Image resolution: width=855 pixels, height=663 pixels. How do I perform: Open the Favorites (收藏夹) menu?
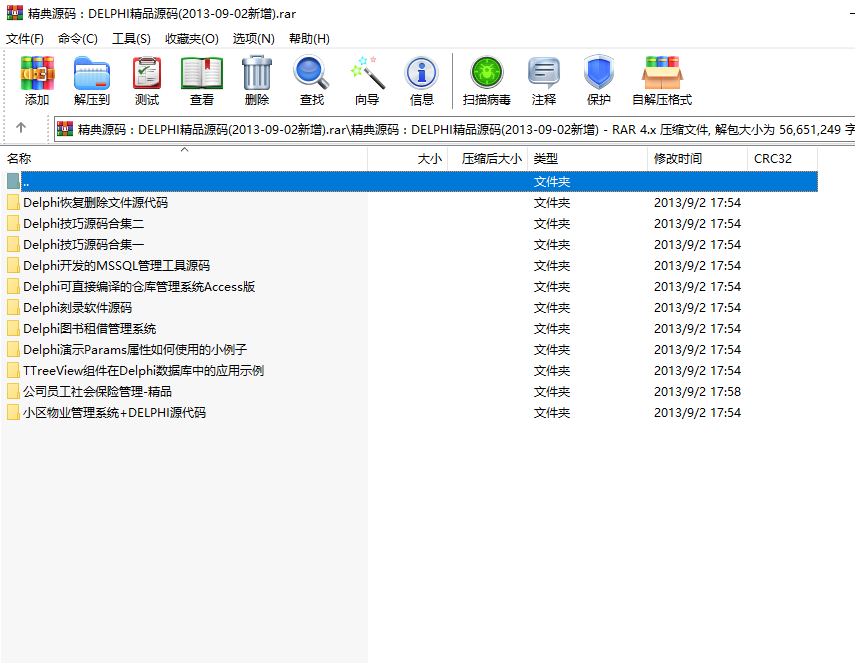coord(191,38)
